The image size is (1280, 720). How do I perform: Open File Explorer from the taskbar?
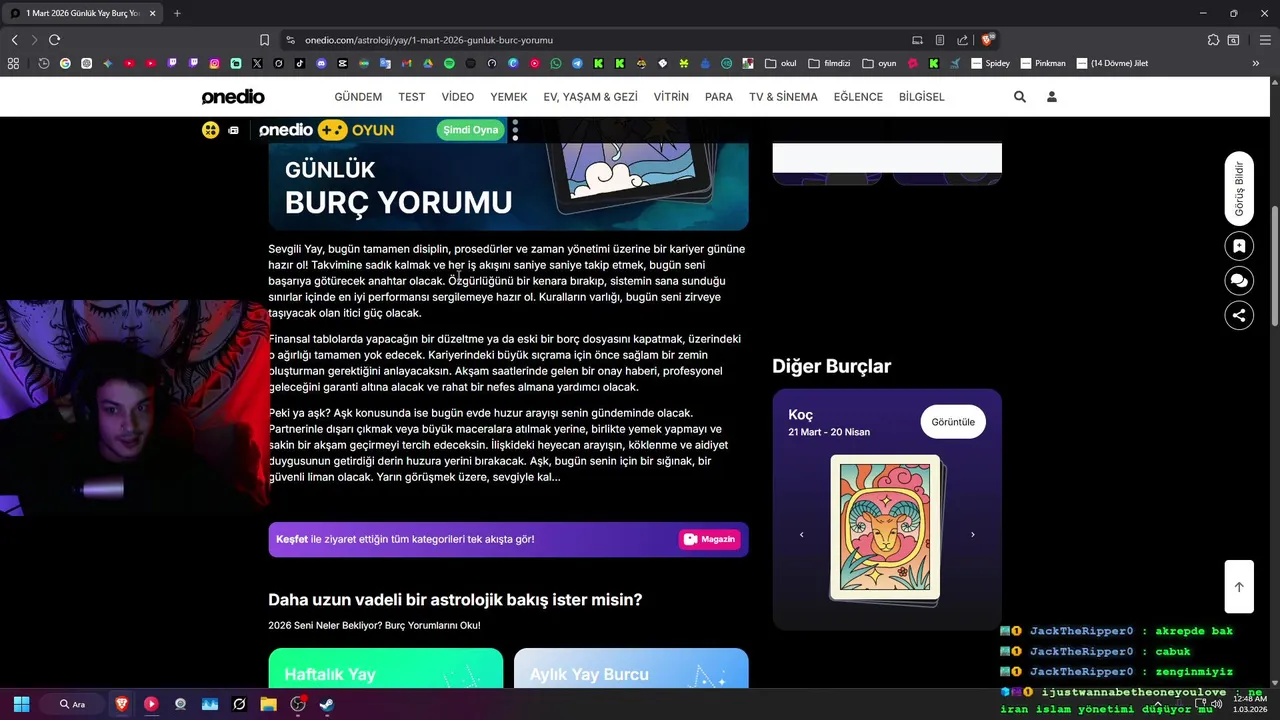click(x=268, y=704)
